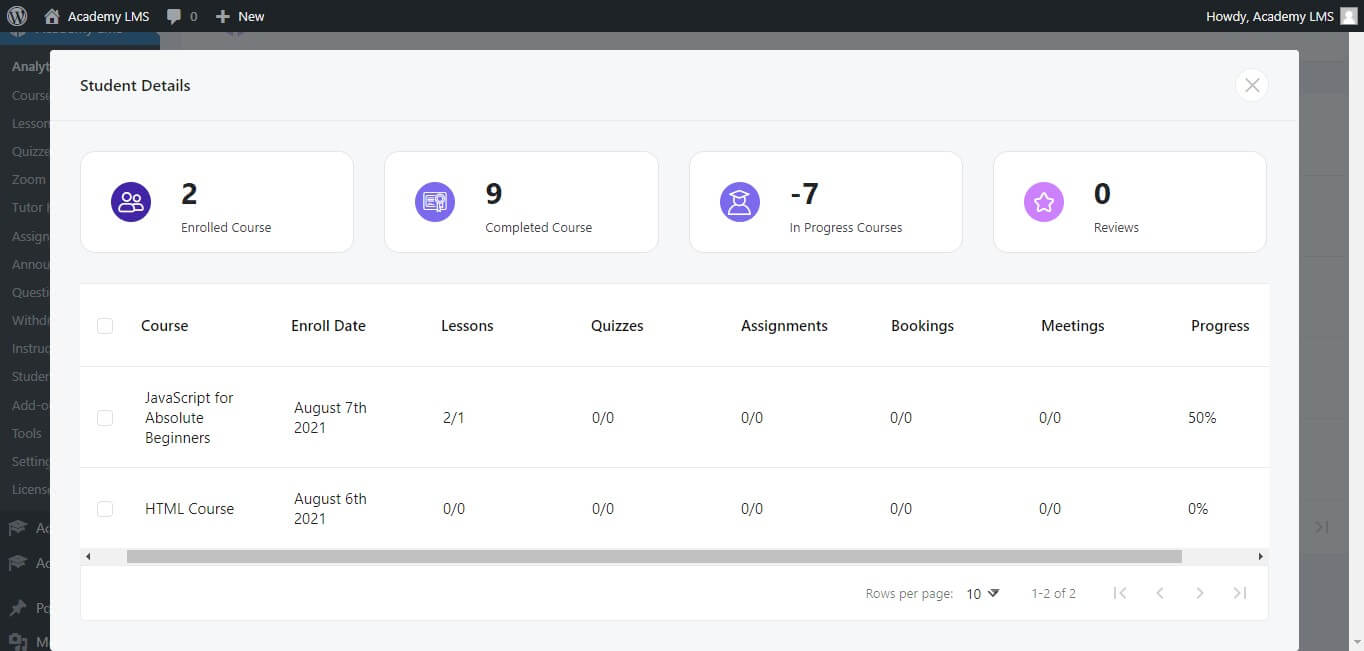Viewport: 1364px width, 651px height.
Task: Click the user avatar near Howdy, Academy LMS
Action: point(1350,15)
